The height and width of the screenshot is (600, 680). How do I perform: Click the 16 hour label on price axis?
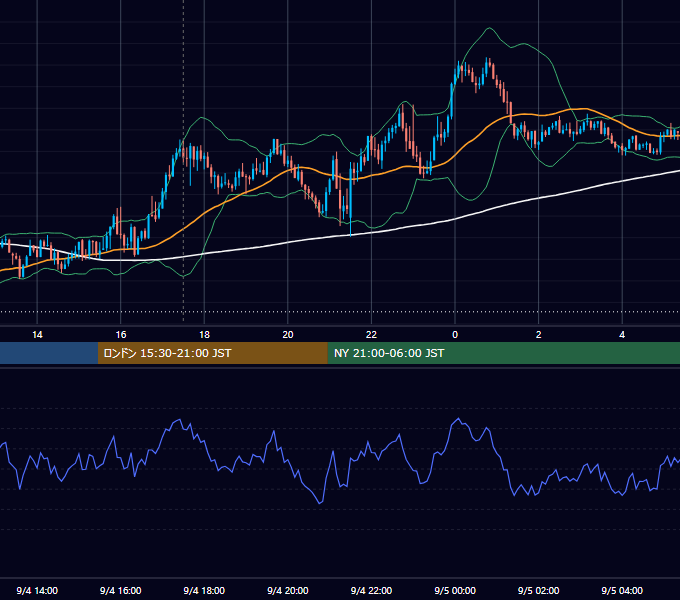pyautogui.click(x=121, y=335)
